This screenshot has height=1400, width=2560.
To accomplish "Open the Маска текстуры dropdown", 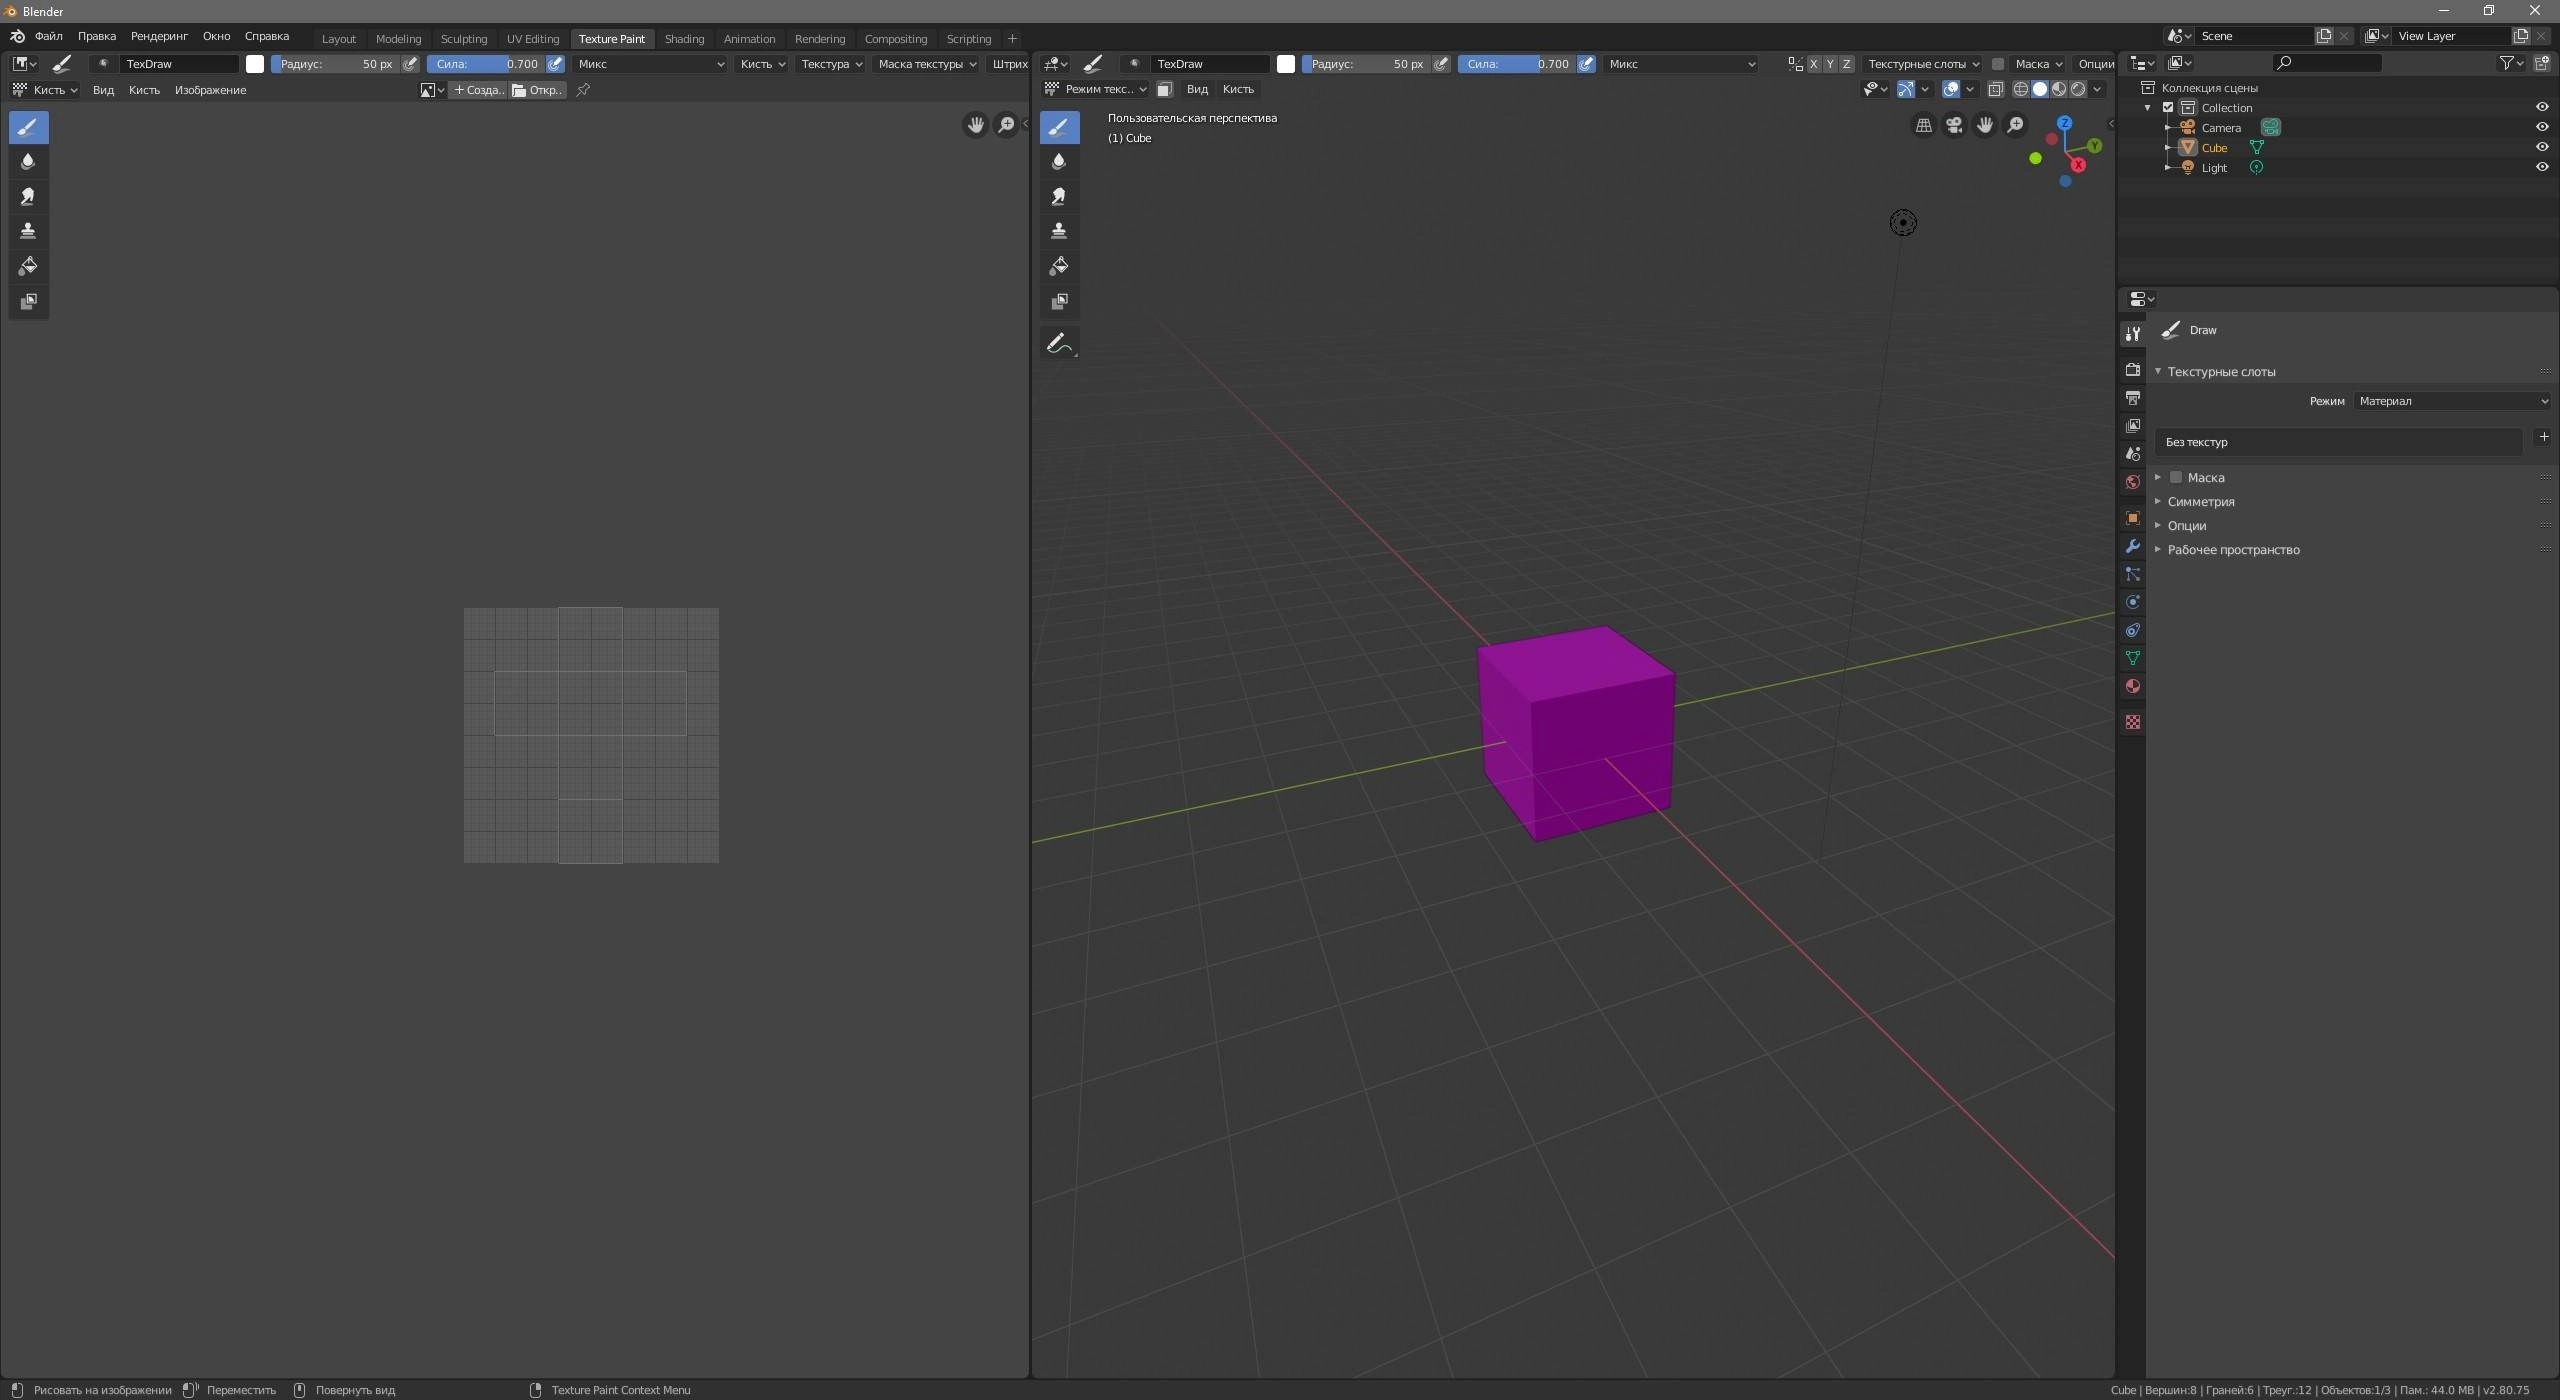I will (927, 63).
